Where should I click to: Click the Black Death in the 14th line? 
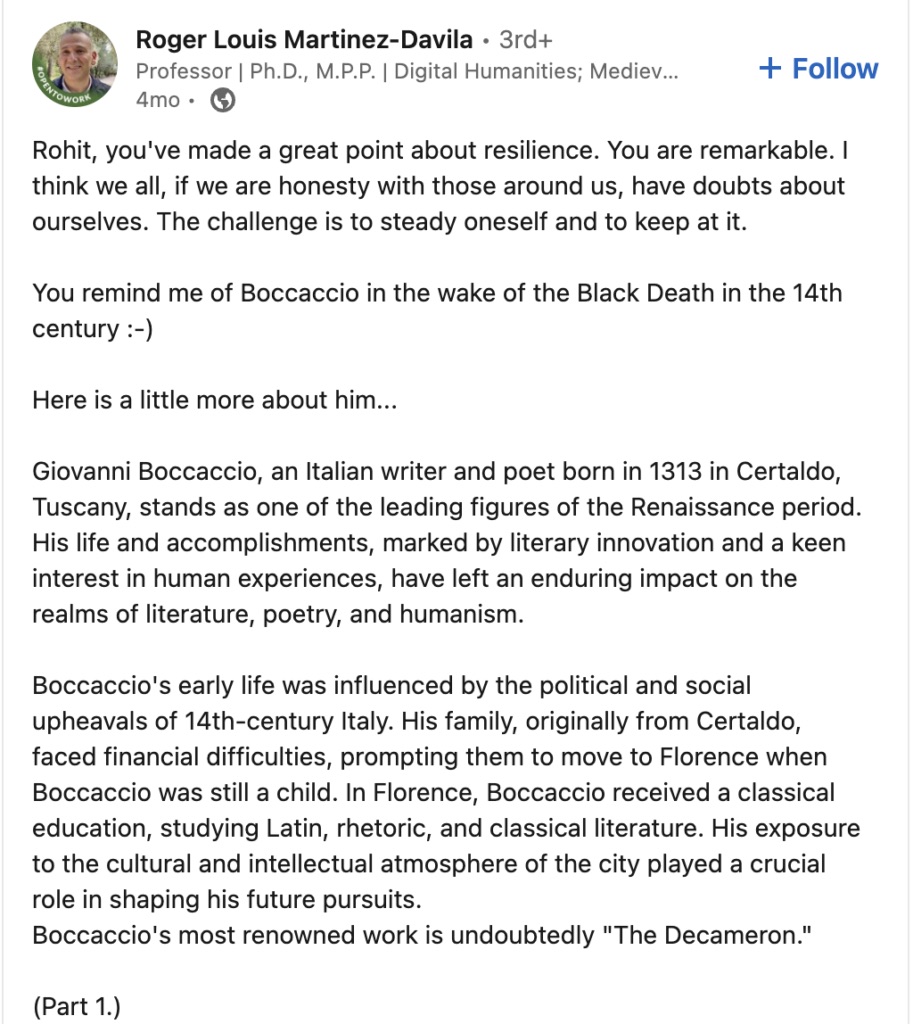tap(709, 293)
